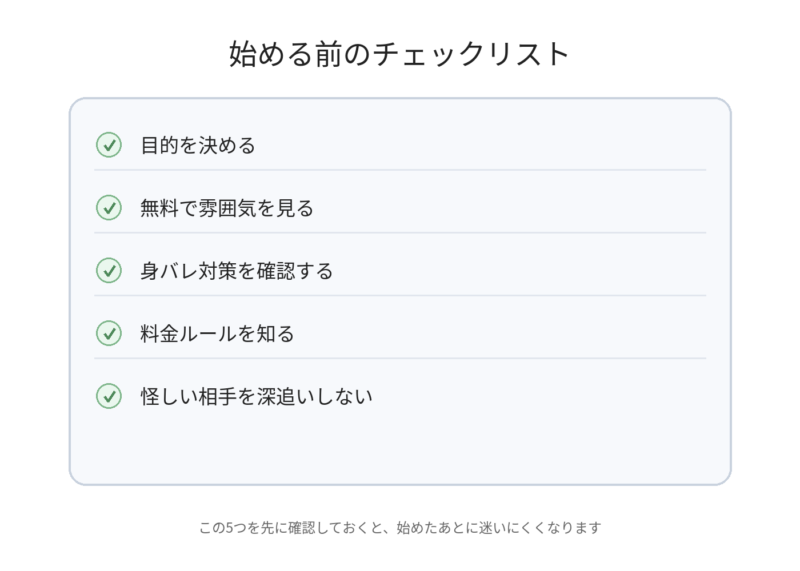Image resolution: width=800 pixels, height=571 pixels.
Task: Click the empty card area below the last item
Action: 400,448
